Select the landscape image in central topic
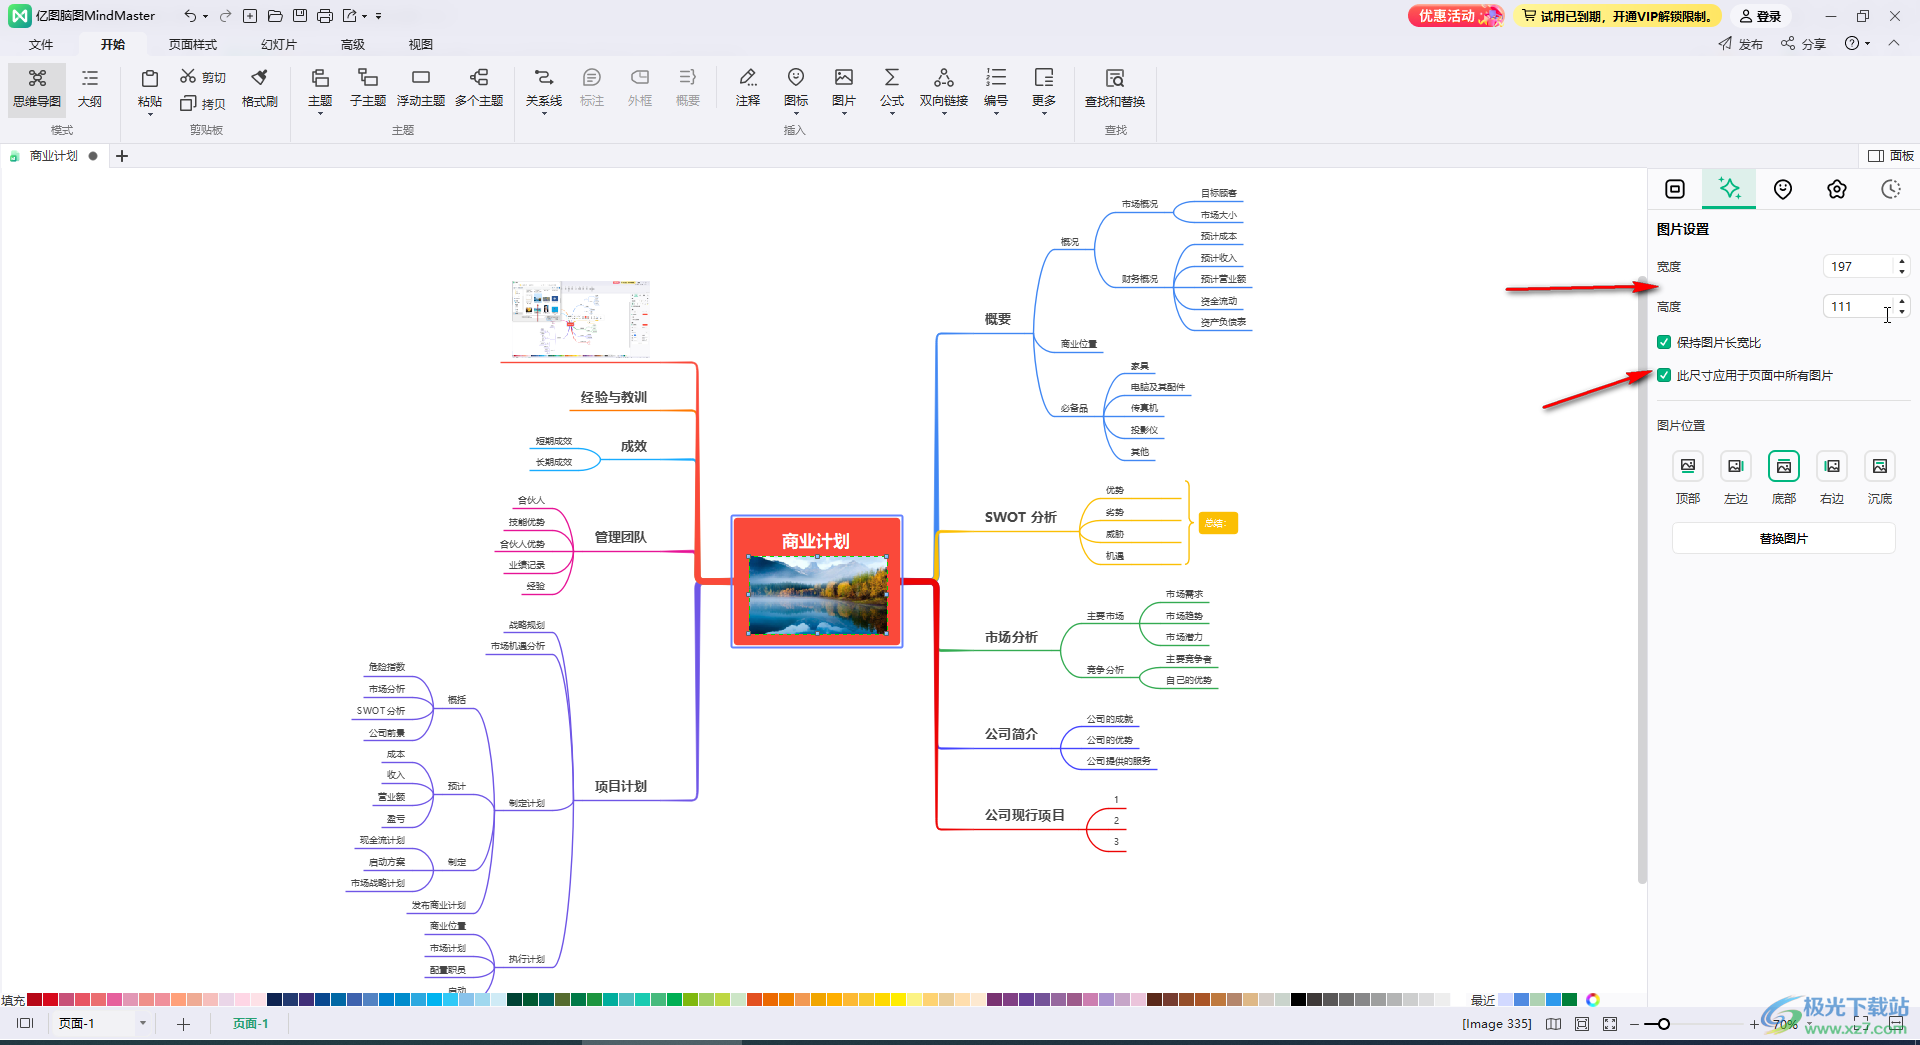Image resolution: width=1920 pixels, height=1045 pixels. [818, 595]
